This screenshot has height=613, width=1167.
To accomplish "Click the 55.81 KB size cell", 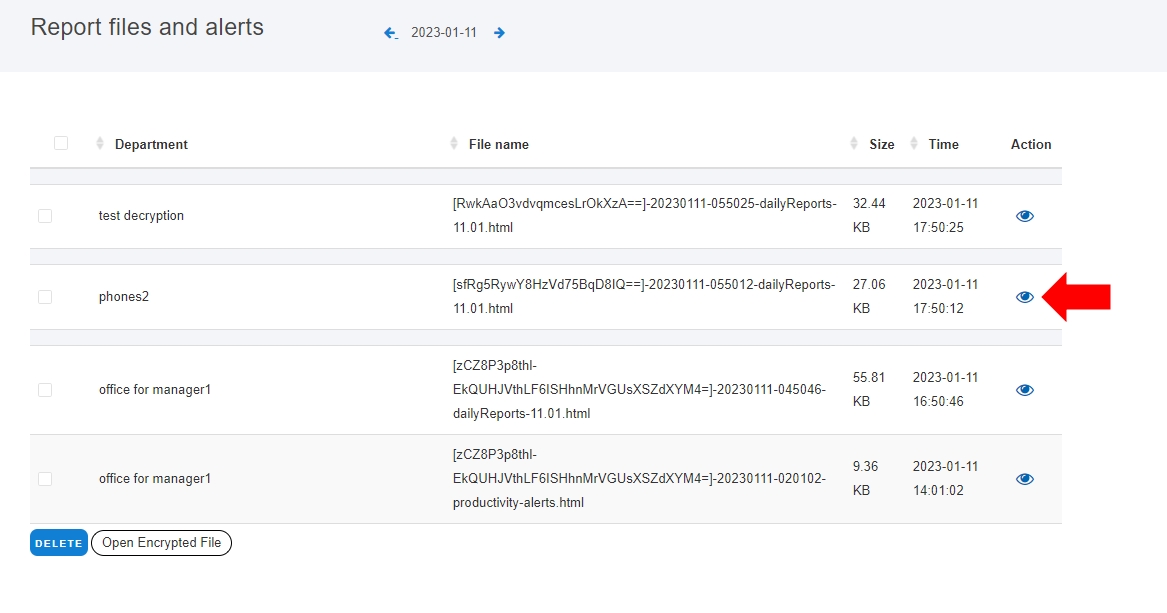I will 869,390.
